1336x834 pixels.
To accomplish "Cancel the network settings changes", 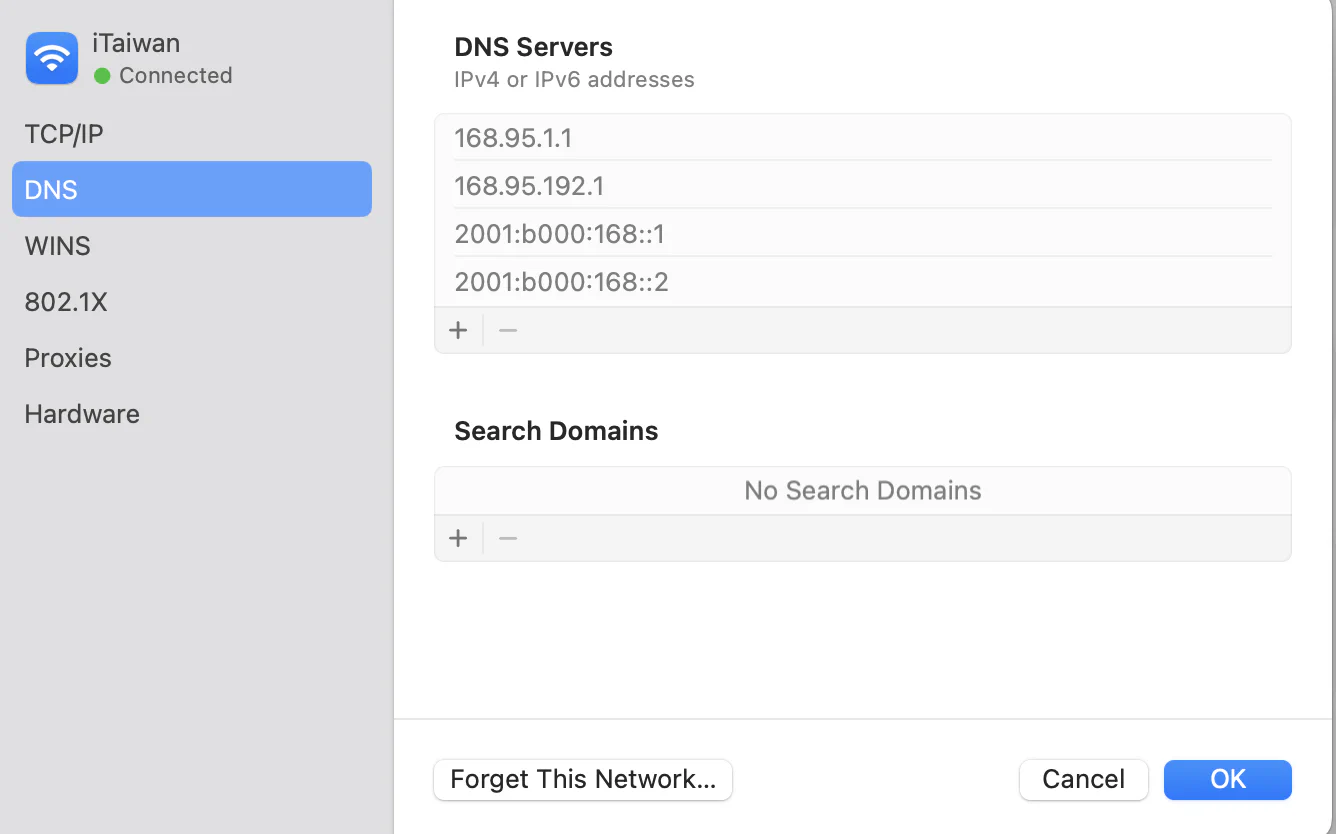I will click(x=1083, y=780).
